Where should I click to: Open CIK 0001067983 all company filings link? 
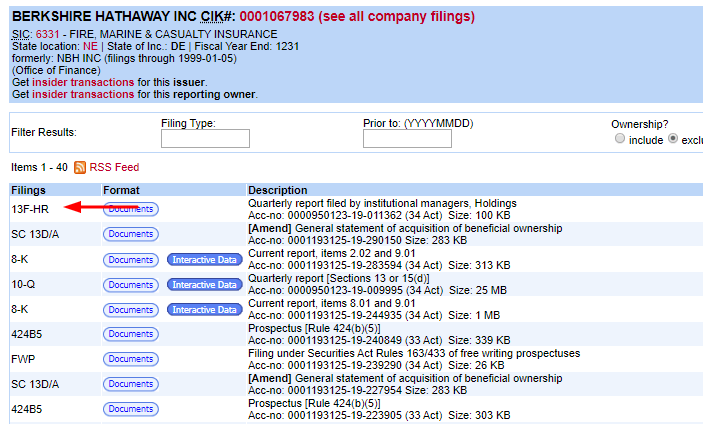(x=357, y=17)
